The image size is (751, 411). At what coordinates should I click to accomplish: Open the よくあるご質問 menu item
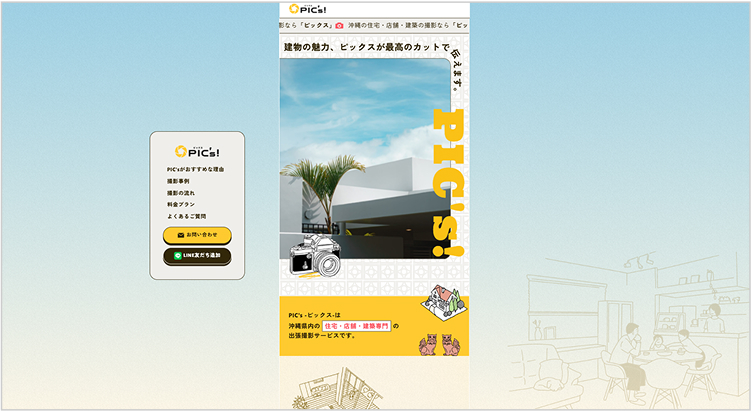[186, 217]
